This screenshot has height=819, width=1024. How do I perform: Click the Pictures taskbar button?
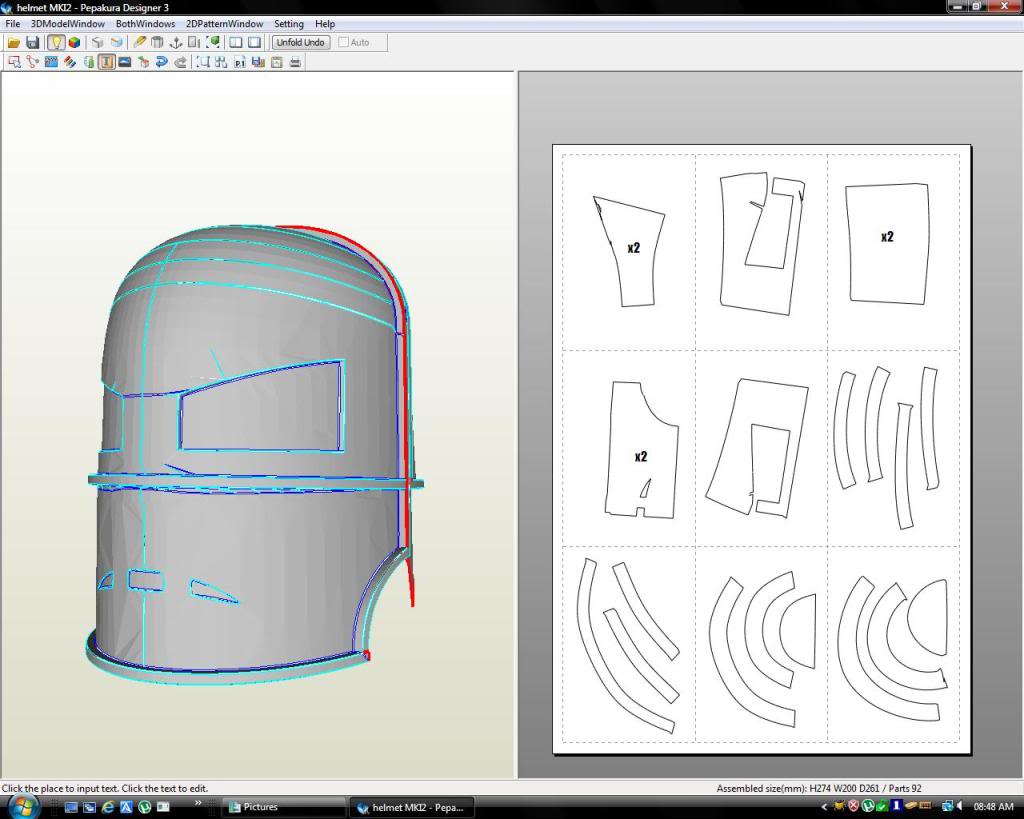(283, 807)
